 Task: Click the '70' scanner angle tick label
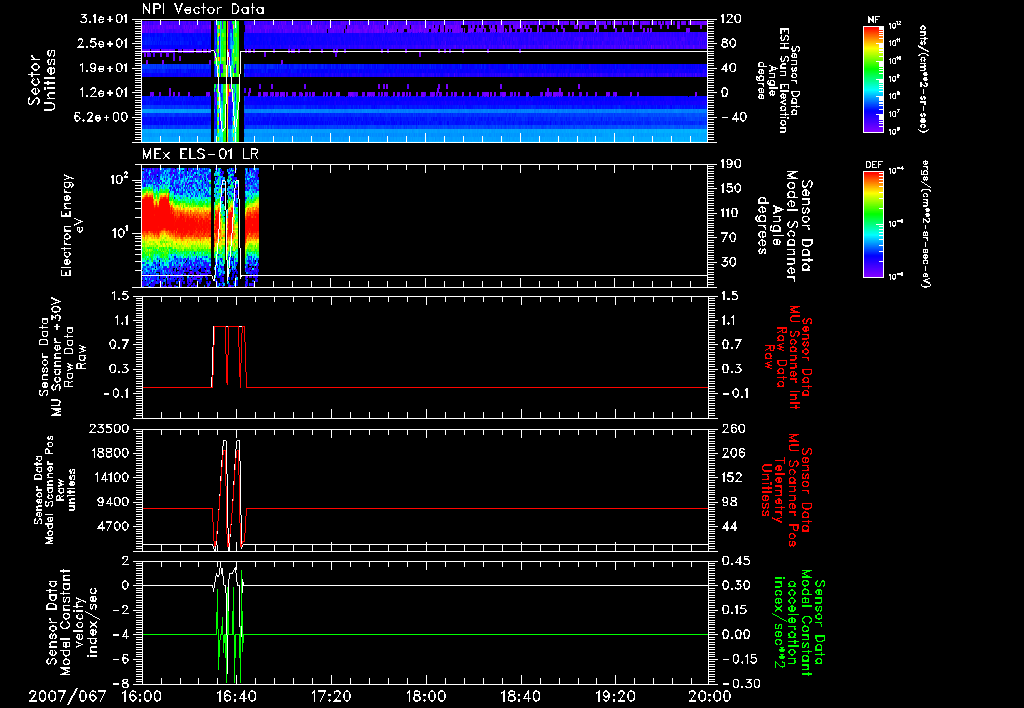point(728,237)
